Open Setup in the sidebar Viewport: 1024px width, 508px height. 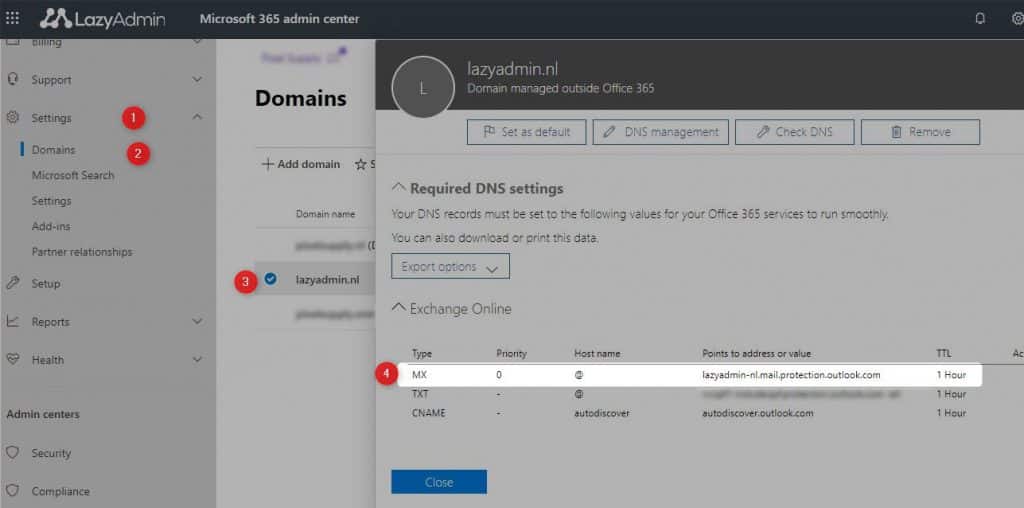(46, 284)
